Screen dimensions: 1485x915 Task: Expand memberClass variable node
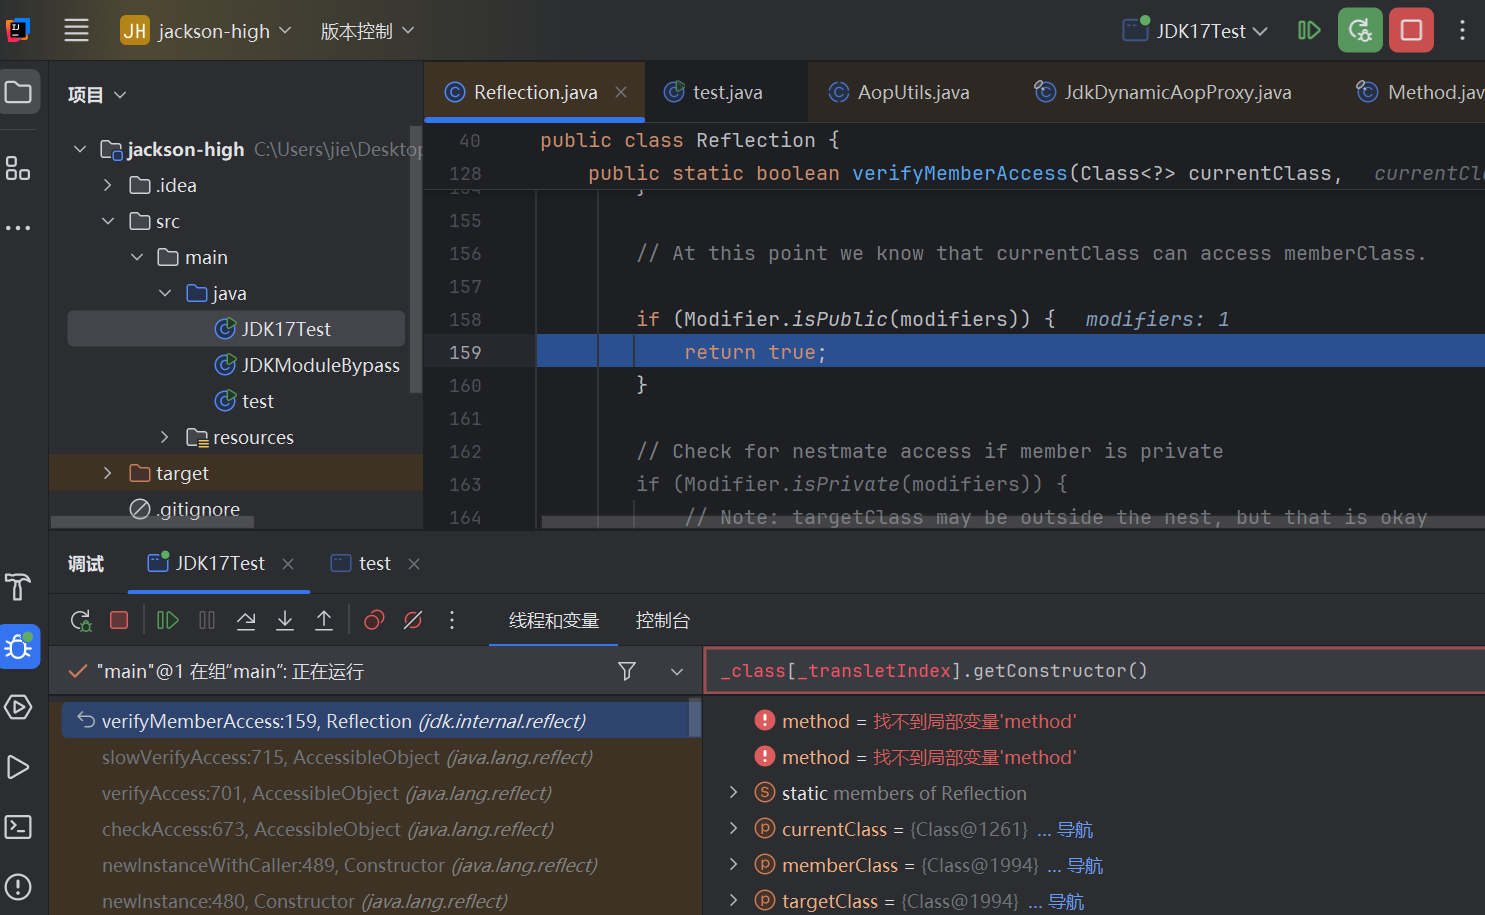click(x=734, y=865)
